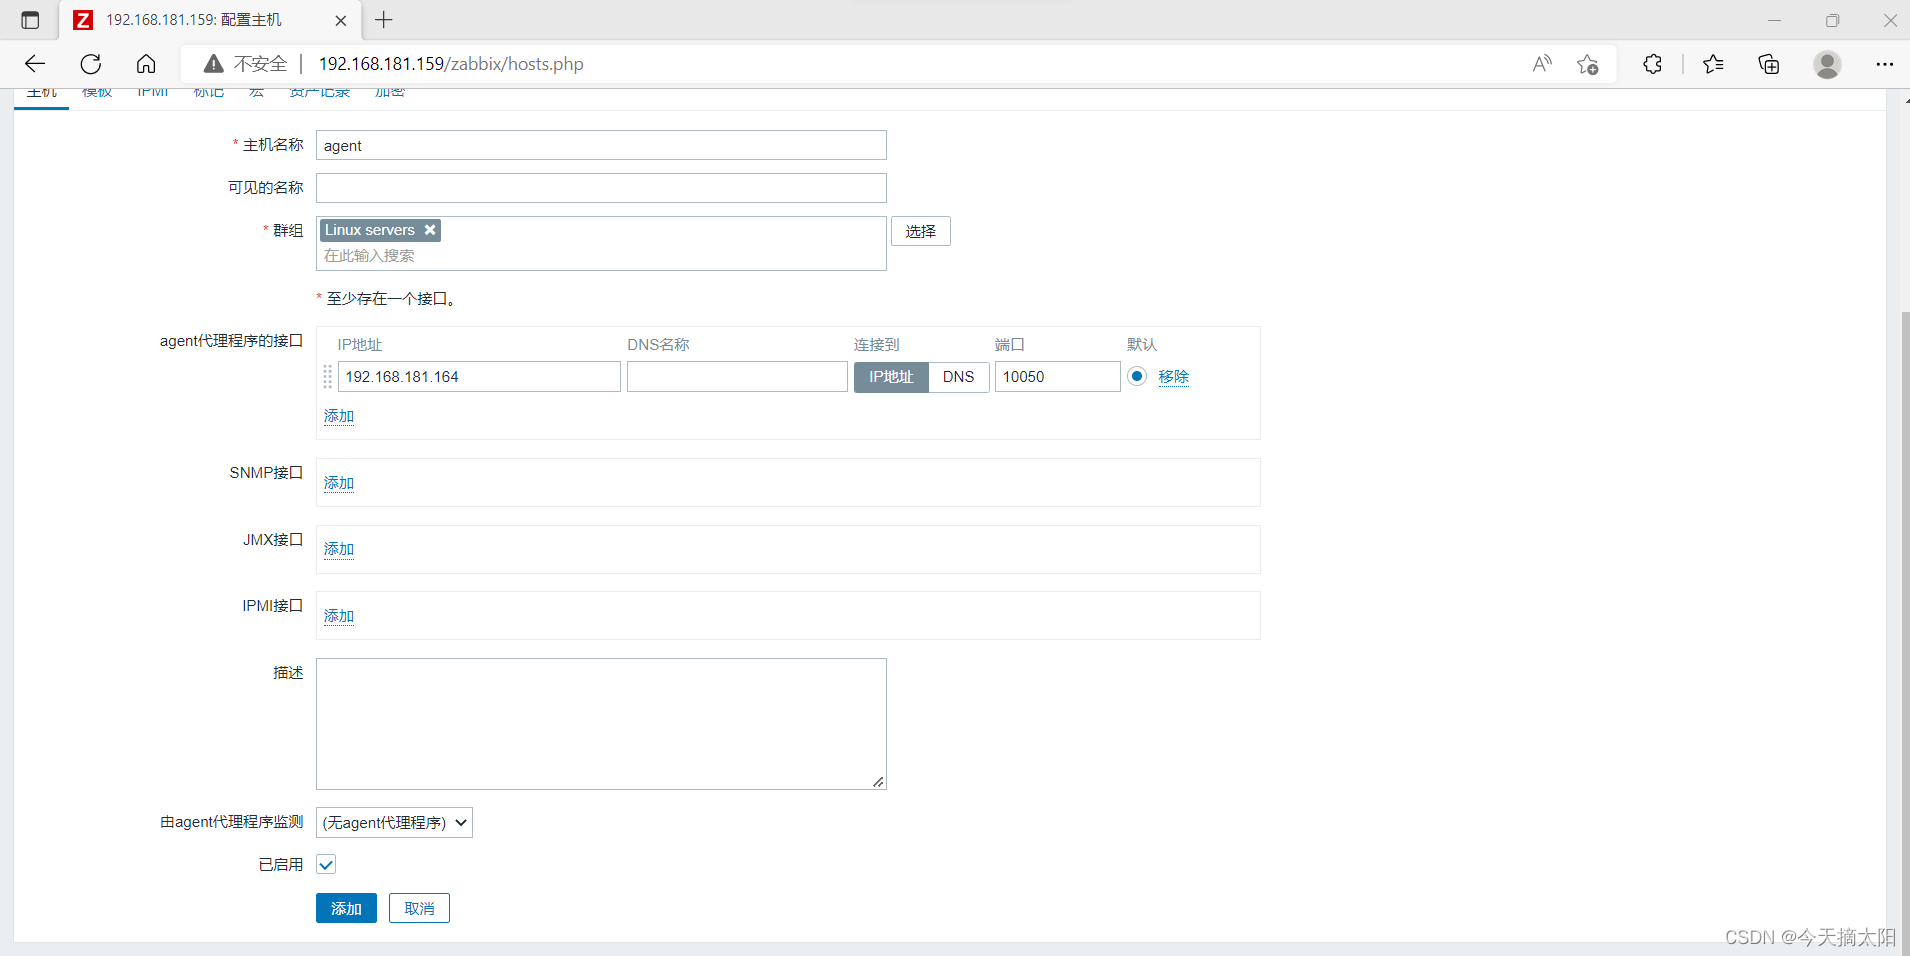The height and width of the screenshot is (956, 1910).
Task: Open the browser home page icon
Action: click(146, 64)
